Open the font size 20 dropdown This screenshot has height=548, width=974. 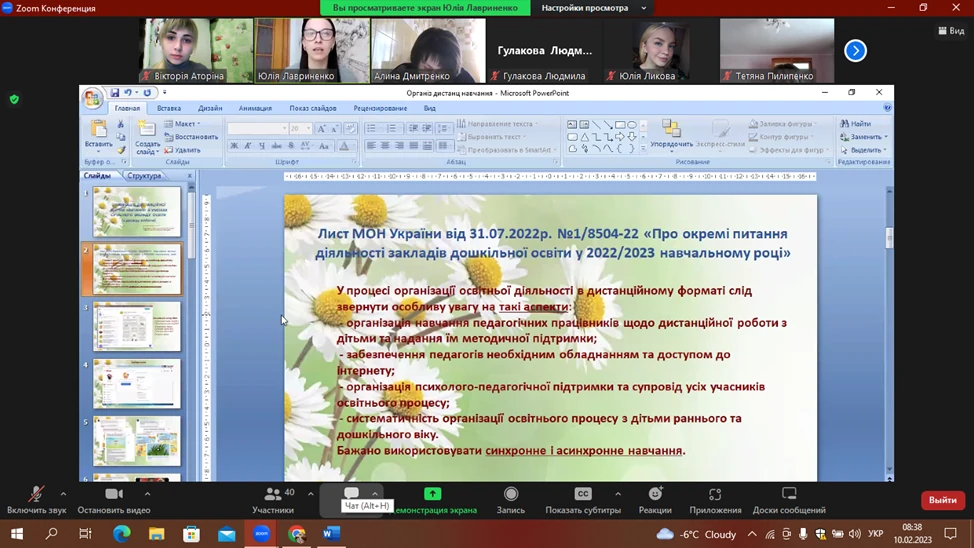(x=308, y=129)
